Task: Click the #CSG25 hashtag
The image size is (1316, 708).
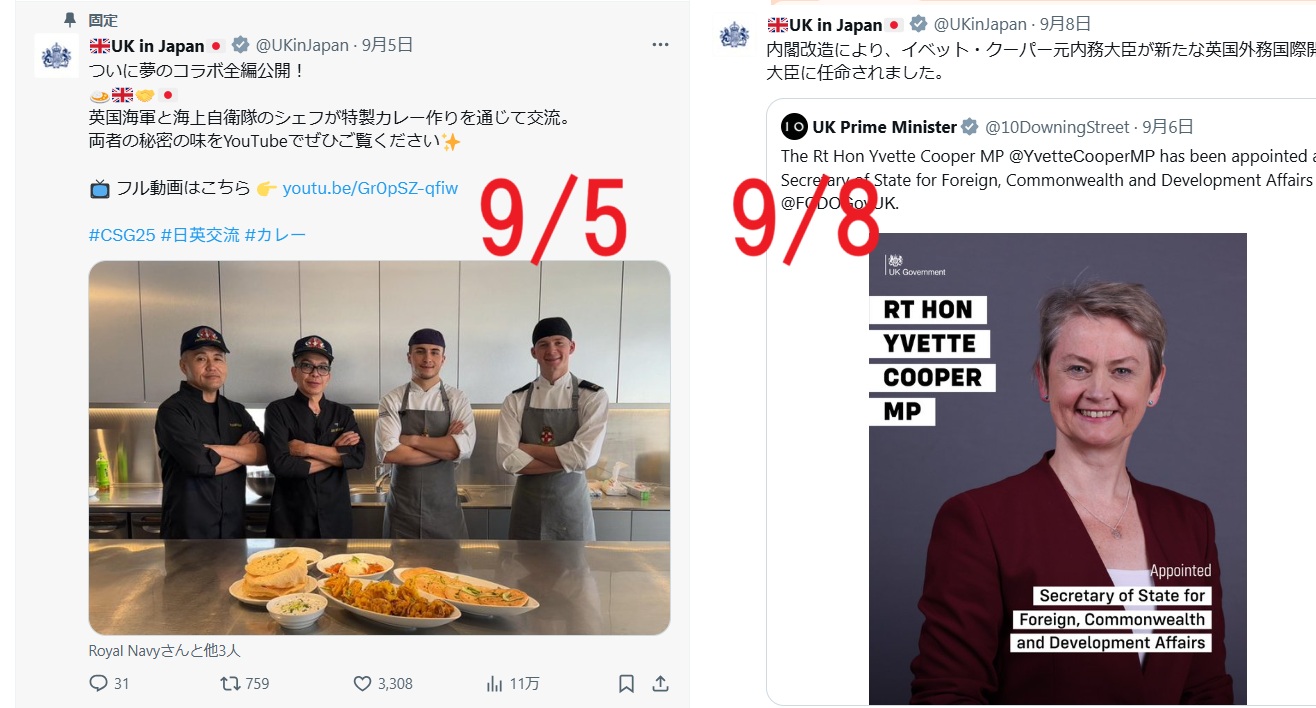Action: coord(122,235)
